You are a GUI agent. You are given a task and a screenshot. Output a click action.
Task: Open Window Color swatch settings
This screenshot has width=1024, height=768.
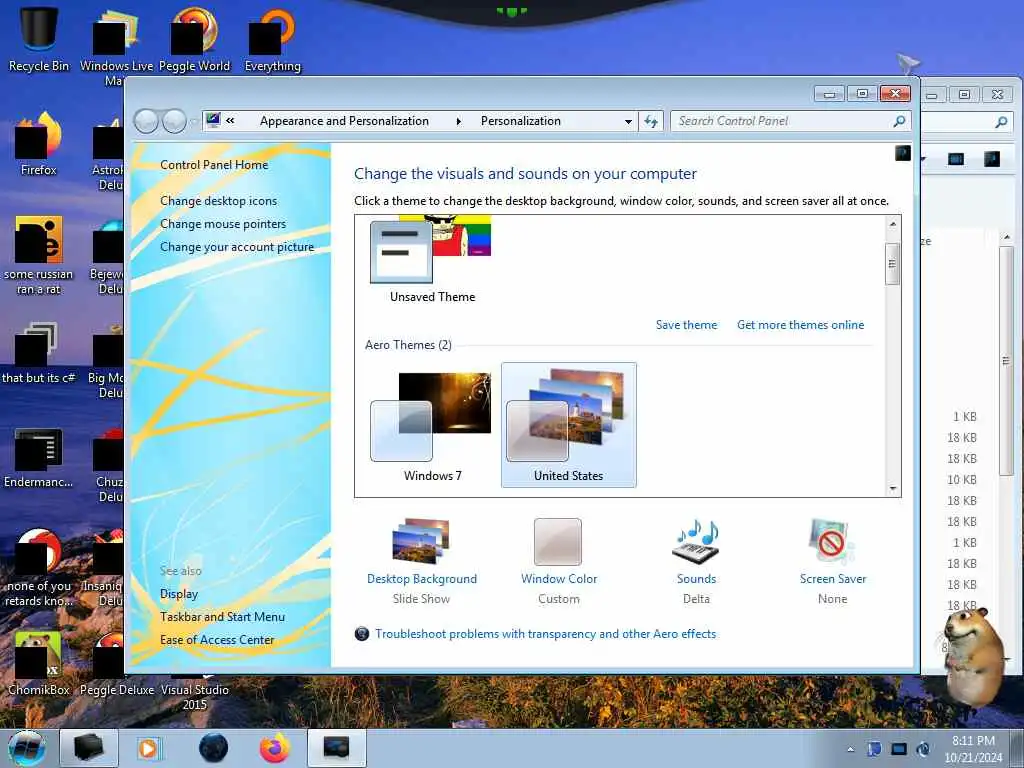pos(558,541)
